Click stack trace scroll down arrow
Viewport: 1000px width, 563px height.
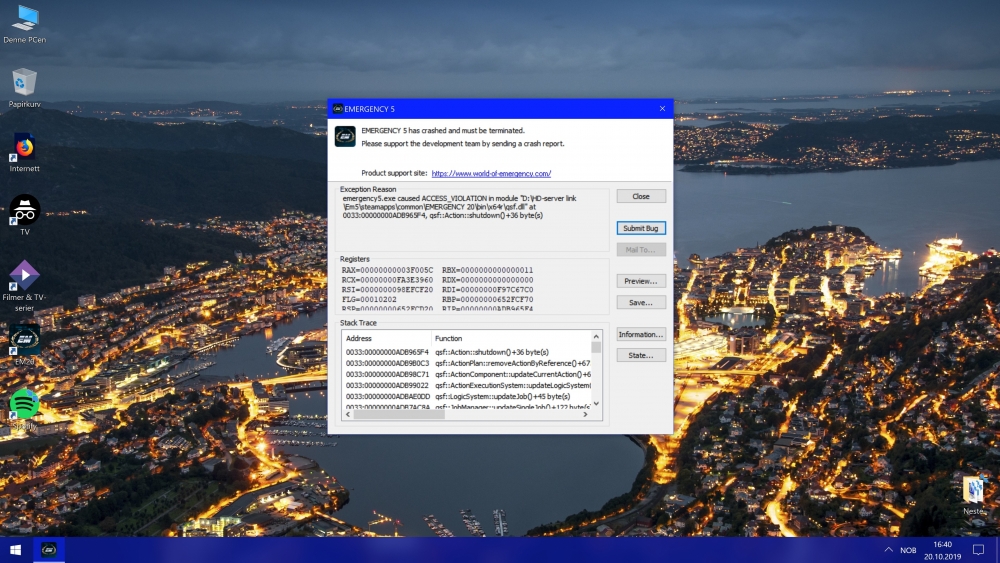(596, 404)
